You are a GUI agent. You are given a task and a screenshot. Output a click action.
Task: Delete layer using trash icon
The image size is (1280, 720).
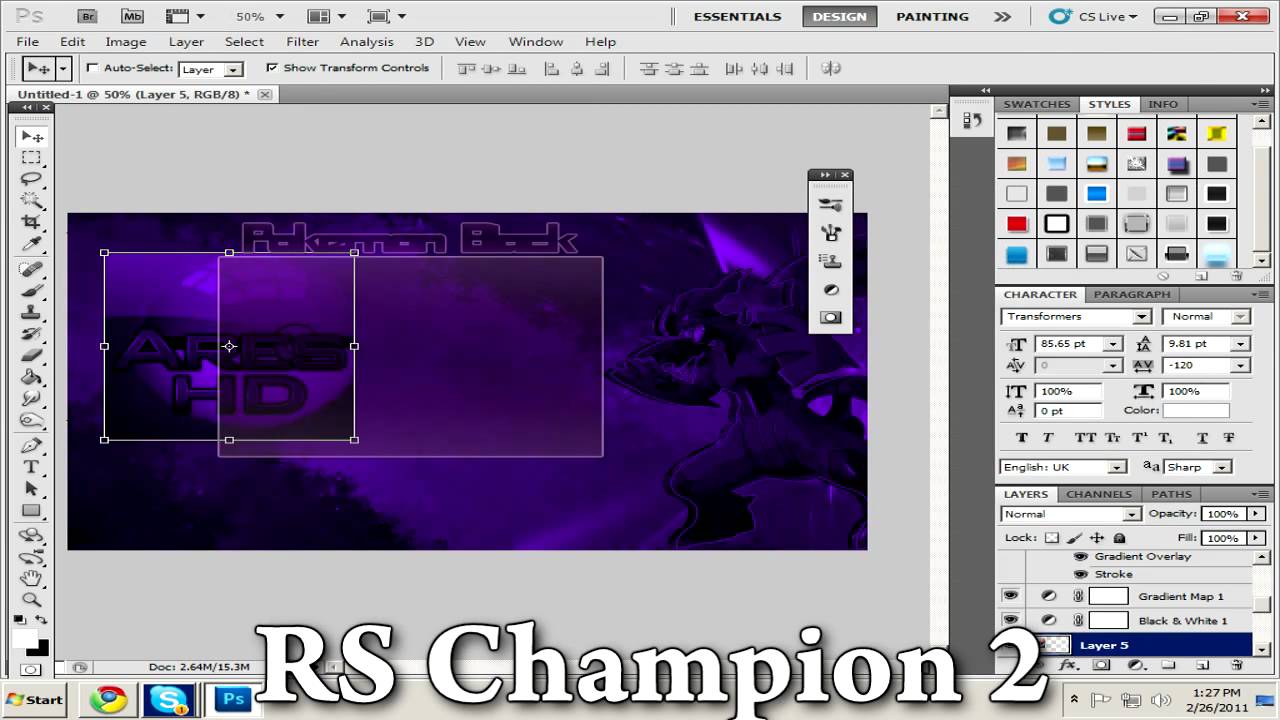coord(1237,665)
